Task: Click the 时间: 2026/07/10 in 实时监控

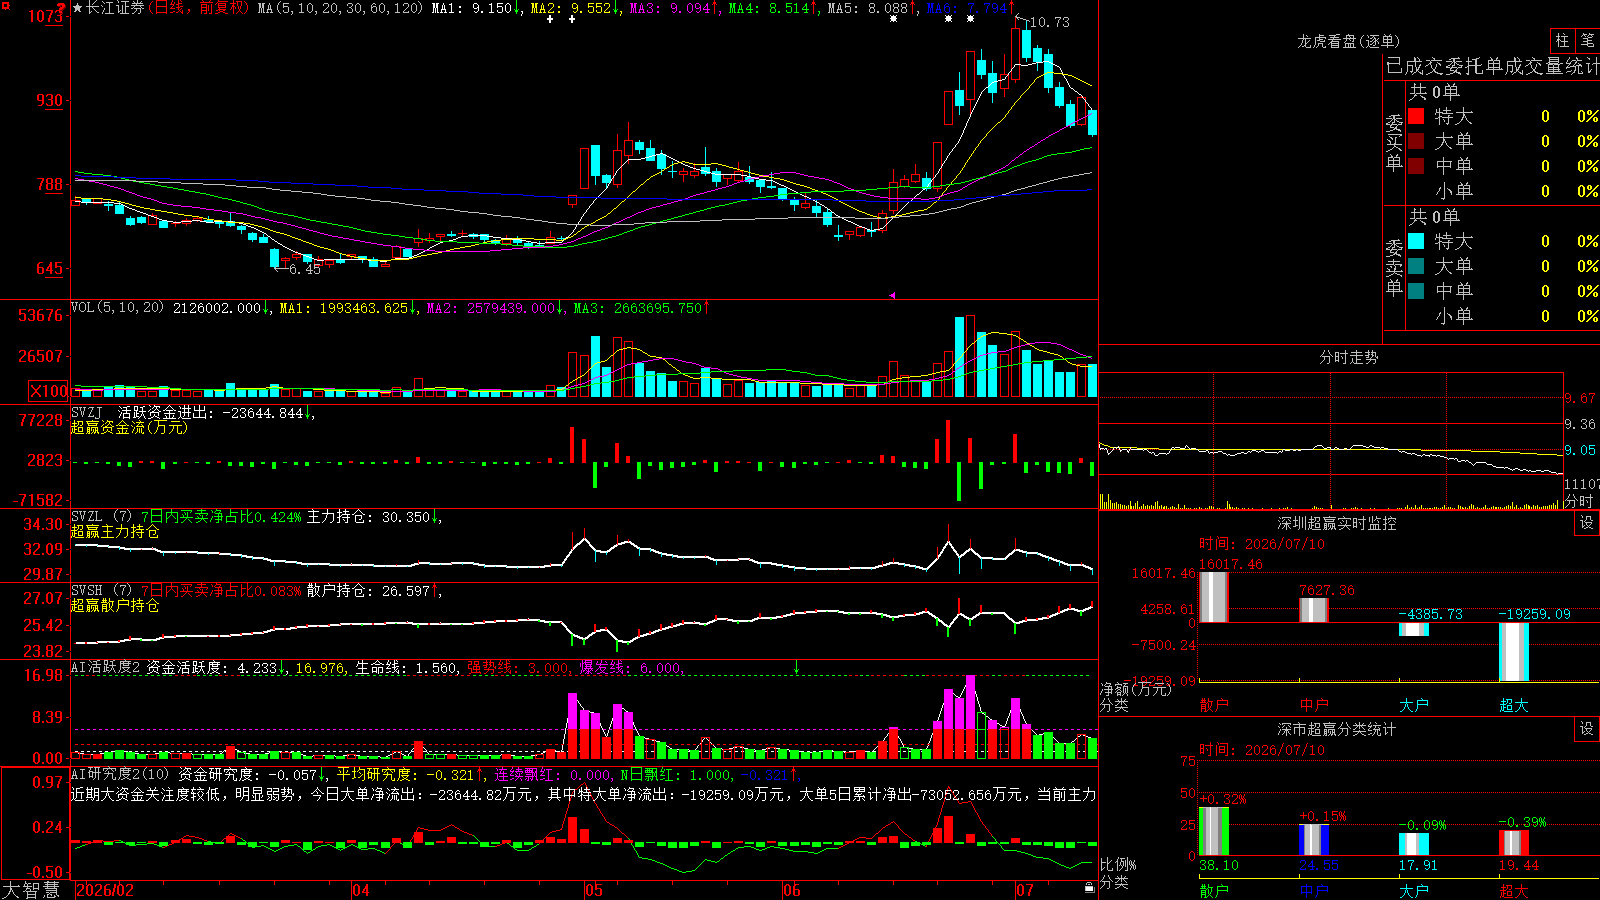Action: coord(1261,544)
